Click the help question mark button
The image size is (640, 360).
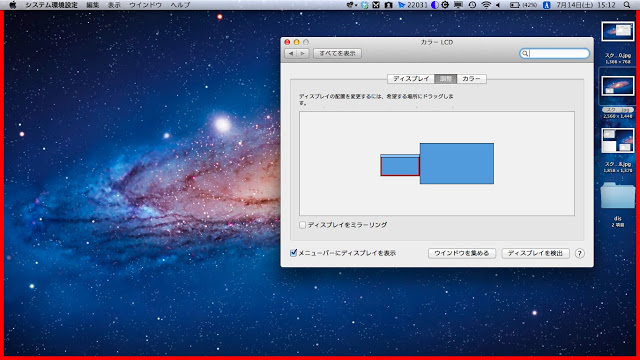pos(579,253)
